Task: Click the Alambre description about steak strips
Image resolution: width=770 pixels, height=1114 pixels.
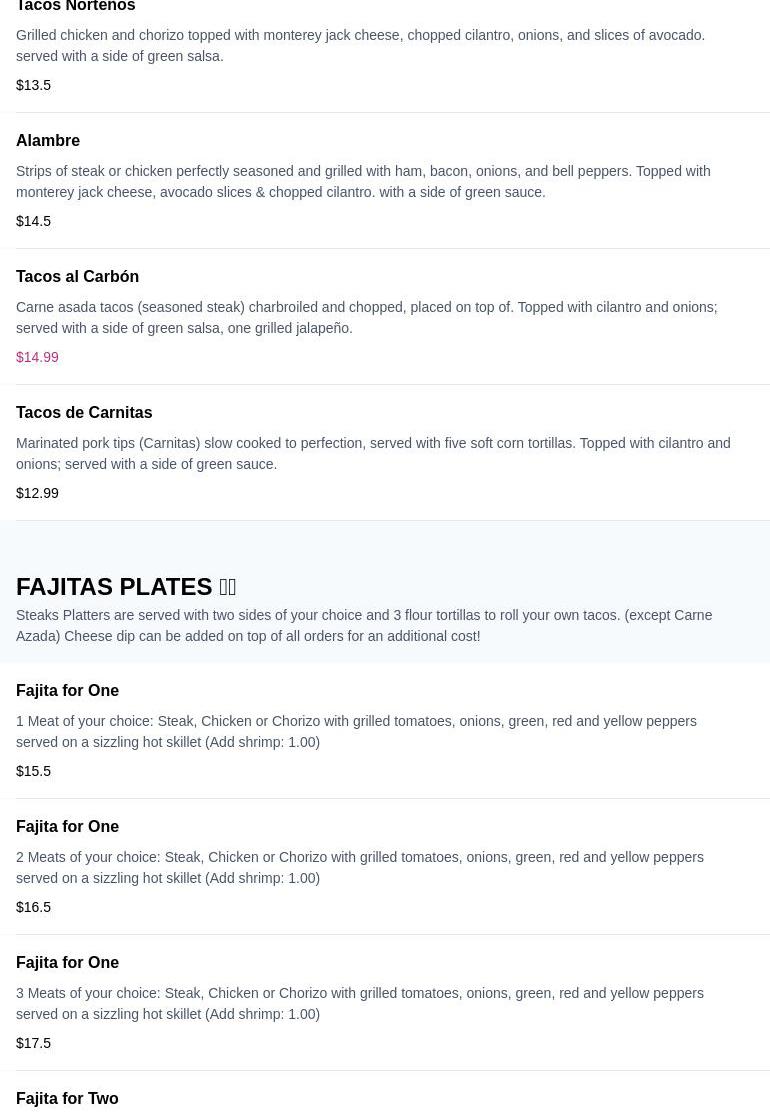Action: click(x=362, y=181)
